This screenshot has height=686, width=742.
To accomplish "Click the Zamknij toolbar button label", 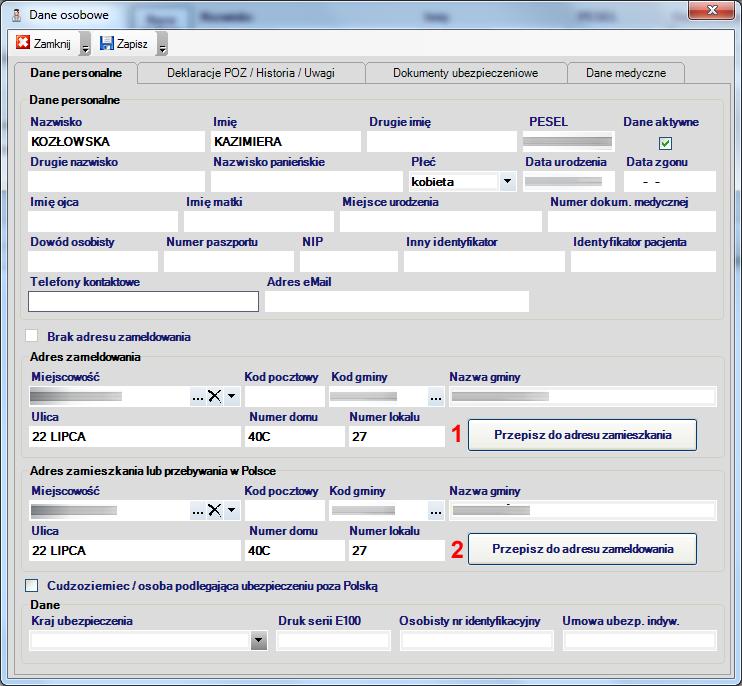I will [x=52, y=44].
